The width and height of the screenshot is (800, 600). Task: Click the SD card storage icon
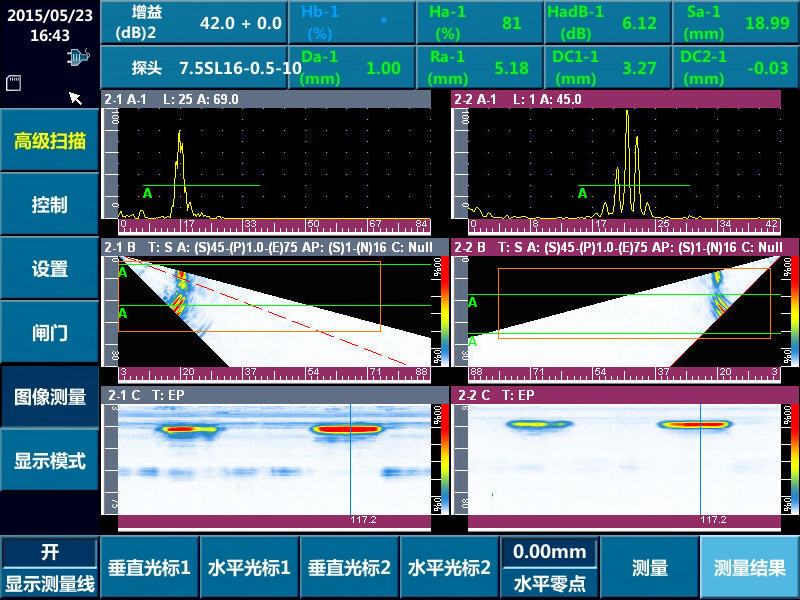coord(14,81)
